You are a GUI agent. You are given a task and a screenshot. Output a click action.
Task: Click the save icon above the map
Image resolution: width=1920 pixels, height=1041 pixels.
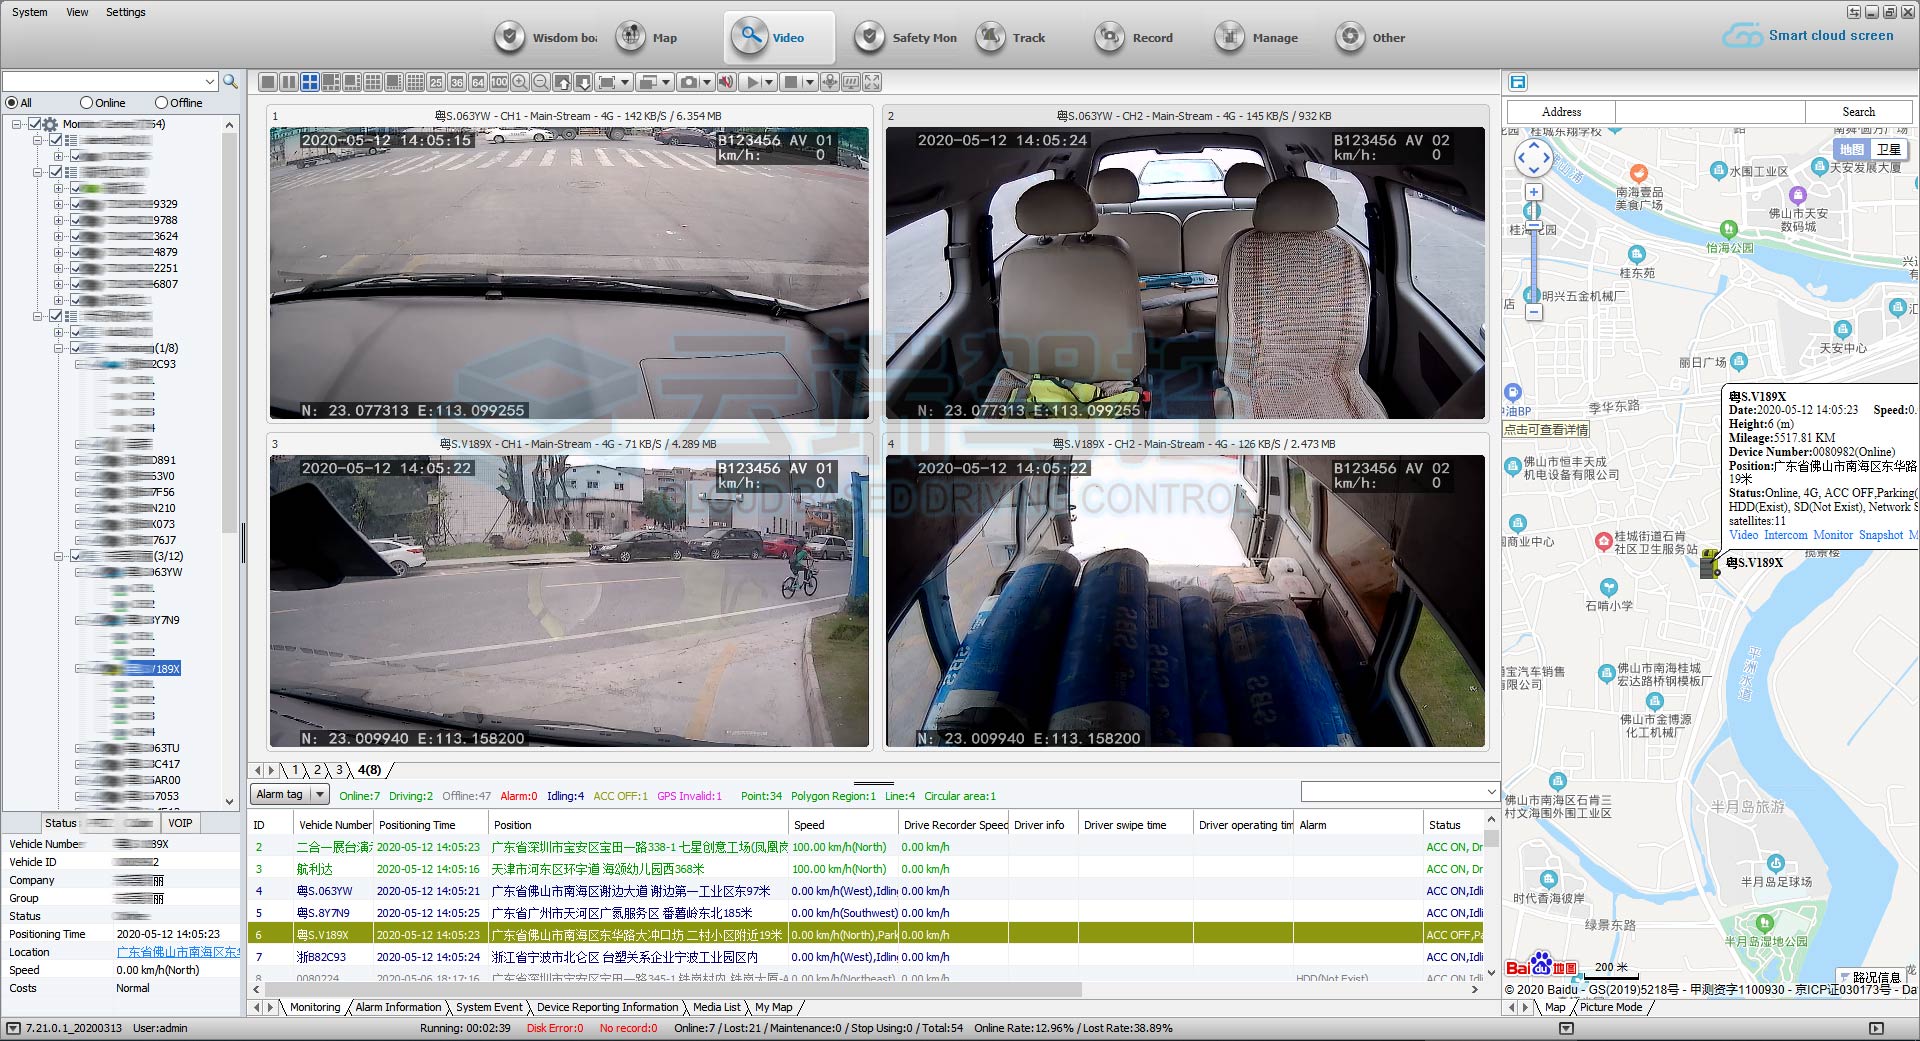(x=1517, y=82)
